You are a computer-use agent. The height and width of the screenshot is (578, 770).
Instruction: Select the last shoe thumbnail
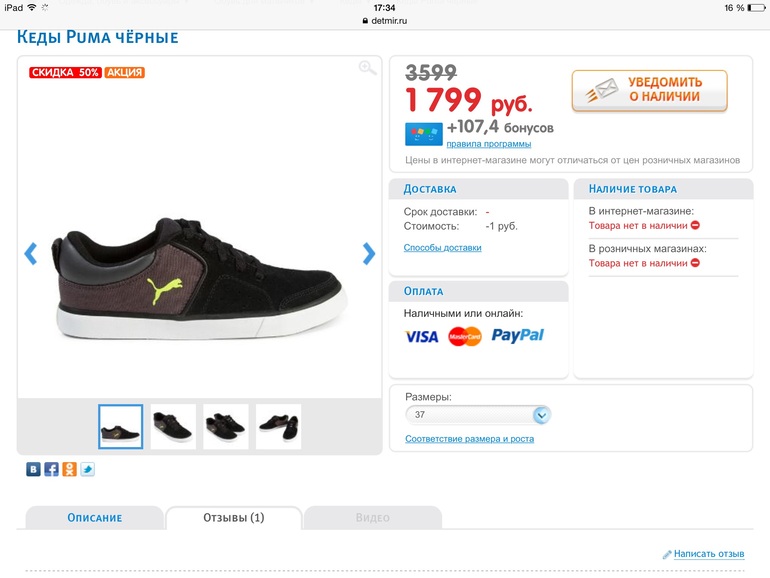click(x=278, y=427)
